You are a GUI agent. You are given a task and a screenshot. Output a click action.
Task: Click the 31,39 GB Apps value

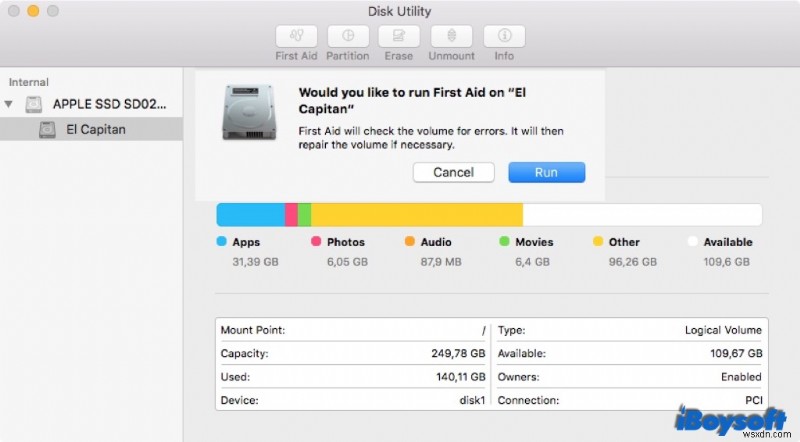click(256, 262)
